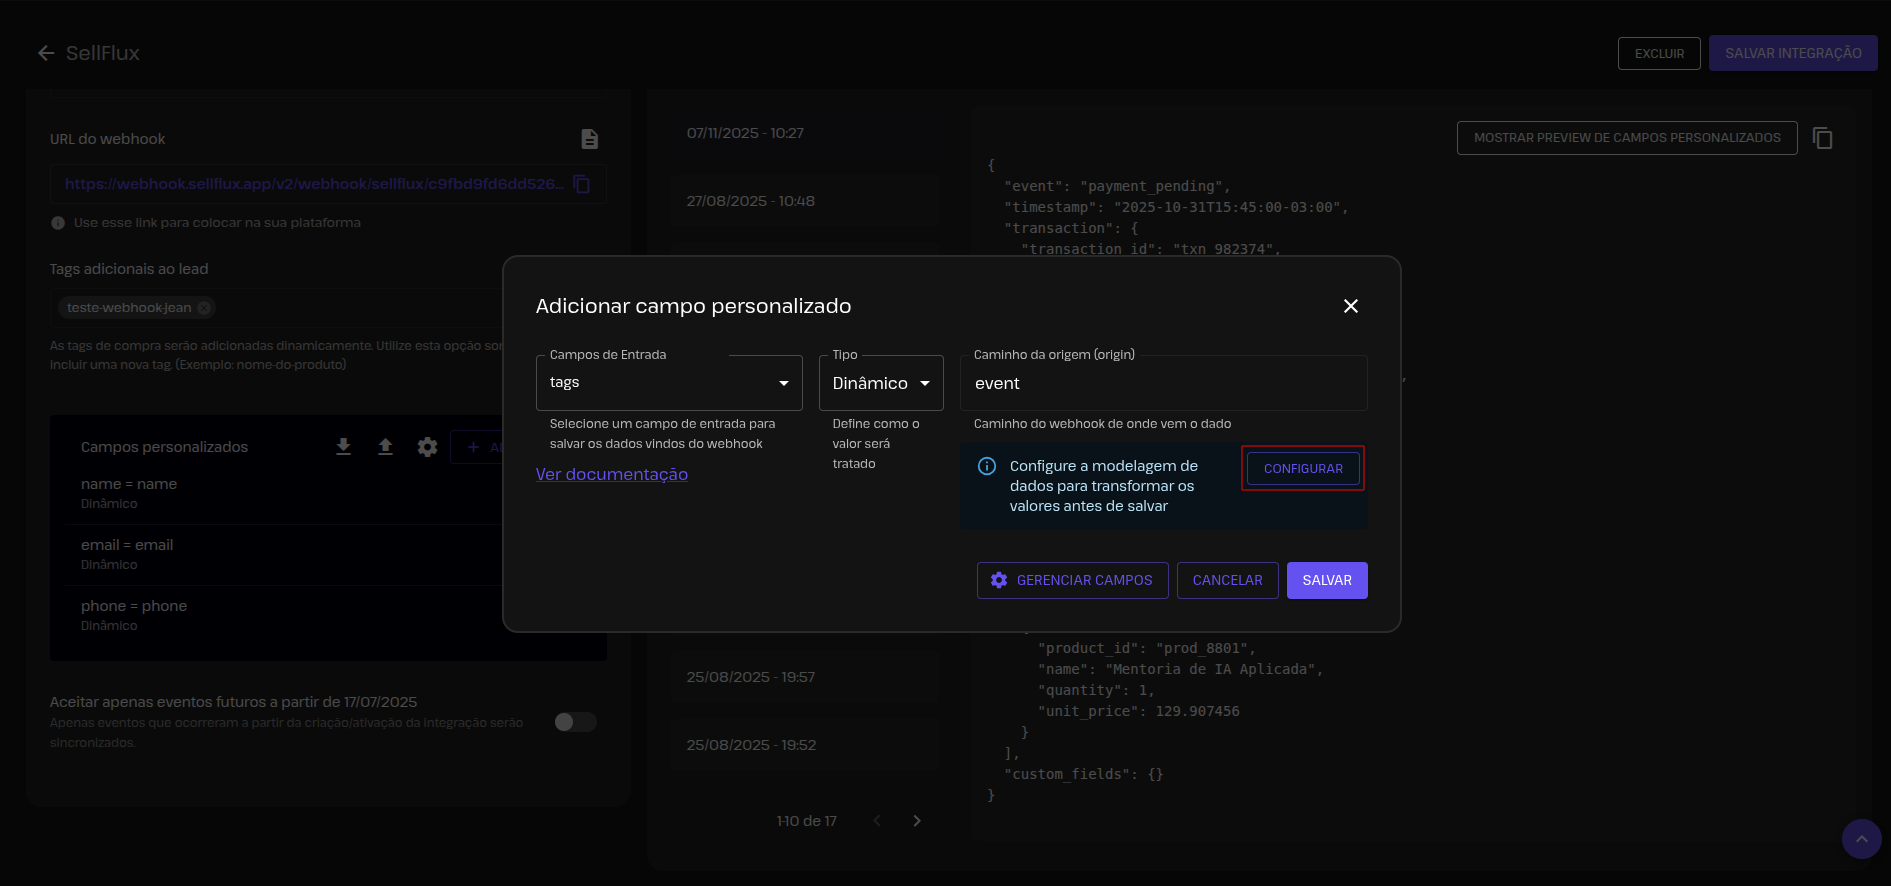Select the 25/08/2025 - 19:57 event entry

pyautogui.click(x=750, y=677)
